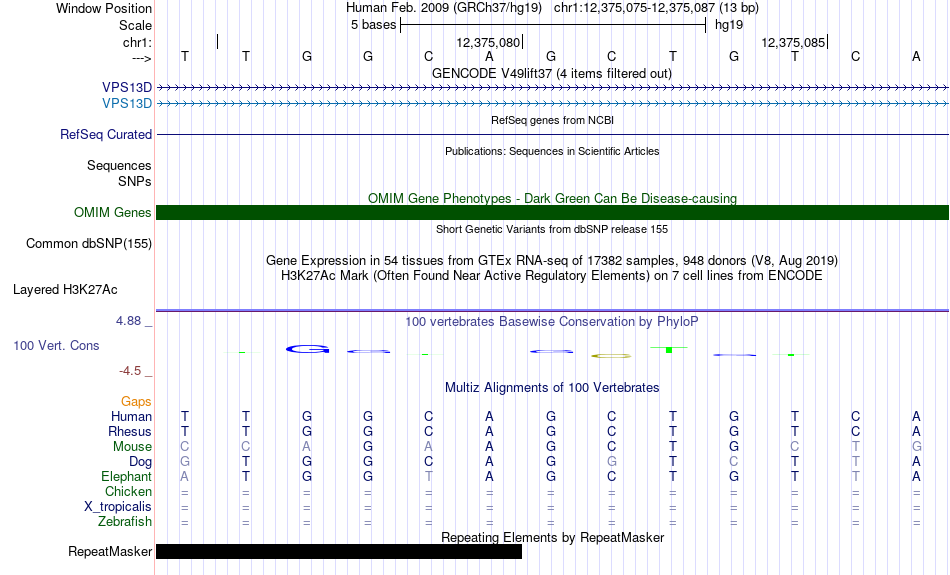The image size is (950, 575).
Task: Click the Rhesus species label
Action: [130, 431]
